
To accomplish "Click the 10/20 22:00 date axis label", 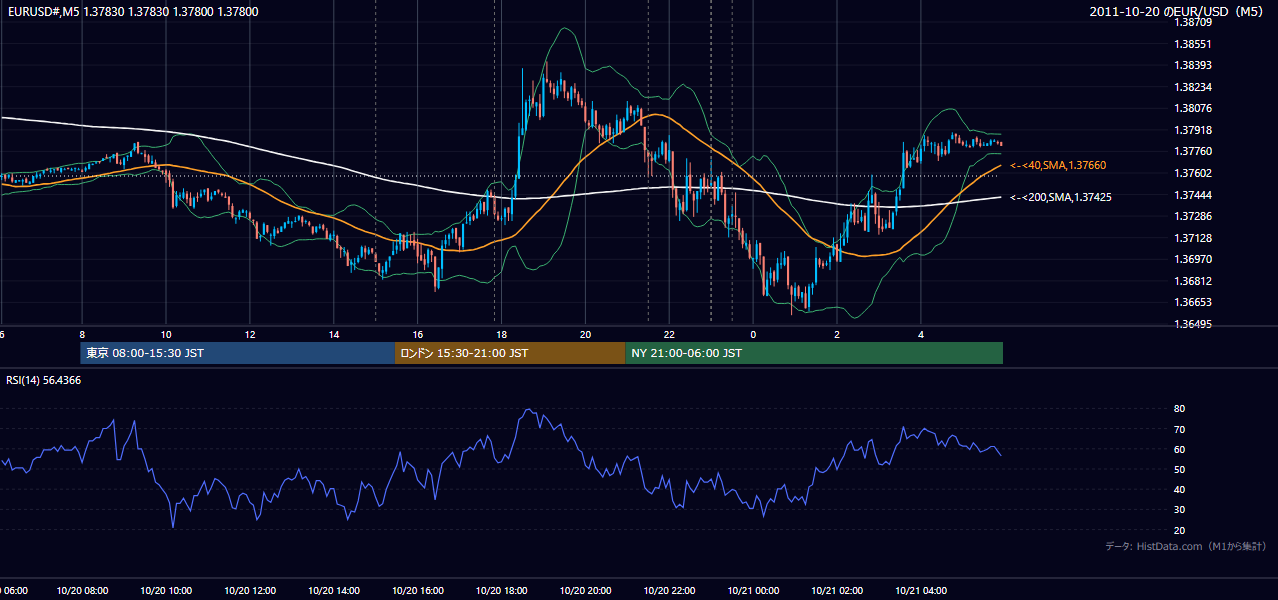I will pyautogui.click(x=670, y=591).
